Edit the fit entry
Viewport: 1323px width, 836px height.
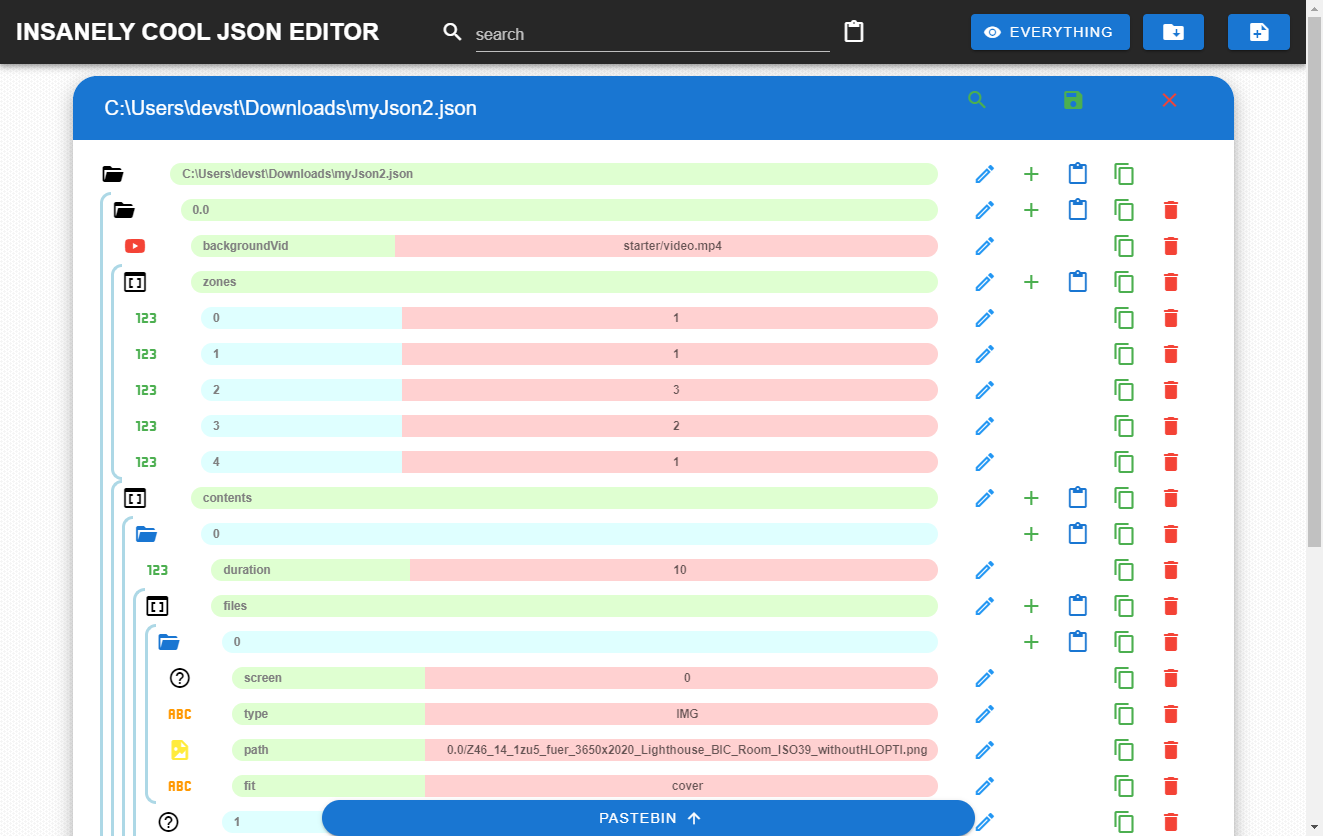click(x=985, y=786)
